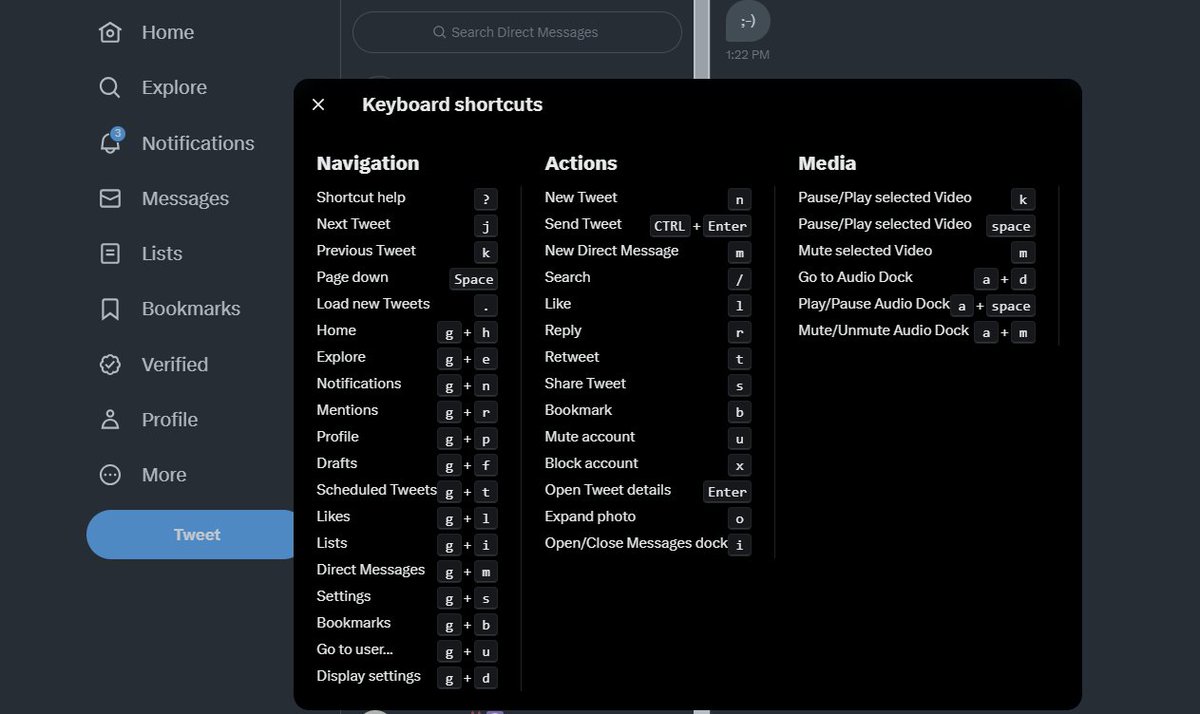The height and width of the screenshot is (714, 1200).
Task: Click the Lists icon in sidebar
Action: 110,253
